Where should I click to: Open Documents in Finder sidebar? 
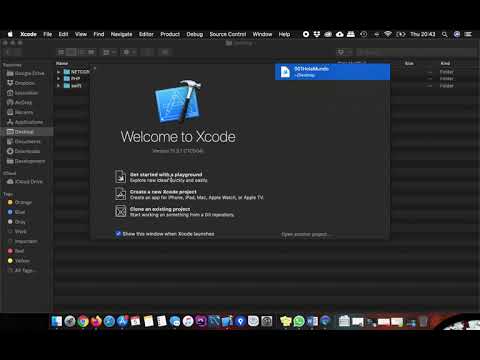tap(24, 141)
